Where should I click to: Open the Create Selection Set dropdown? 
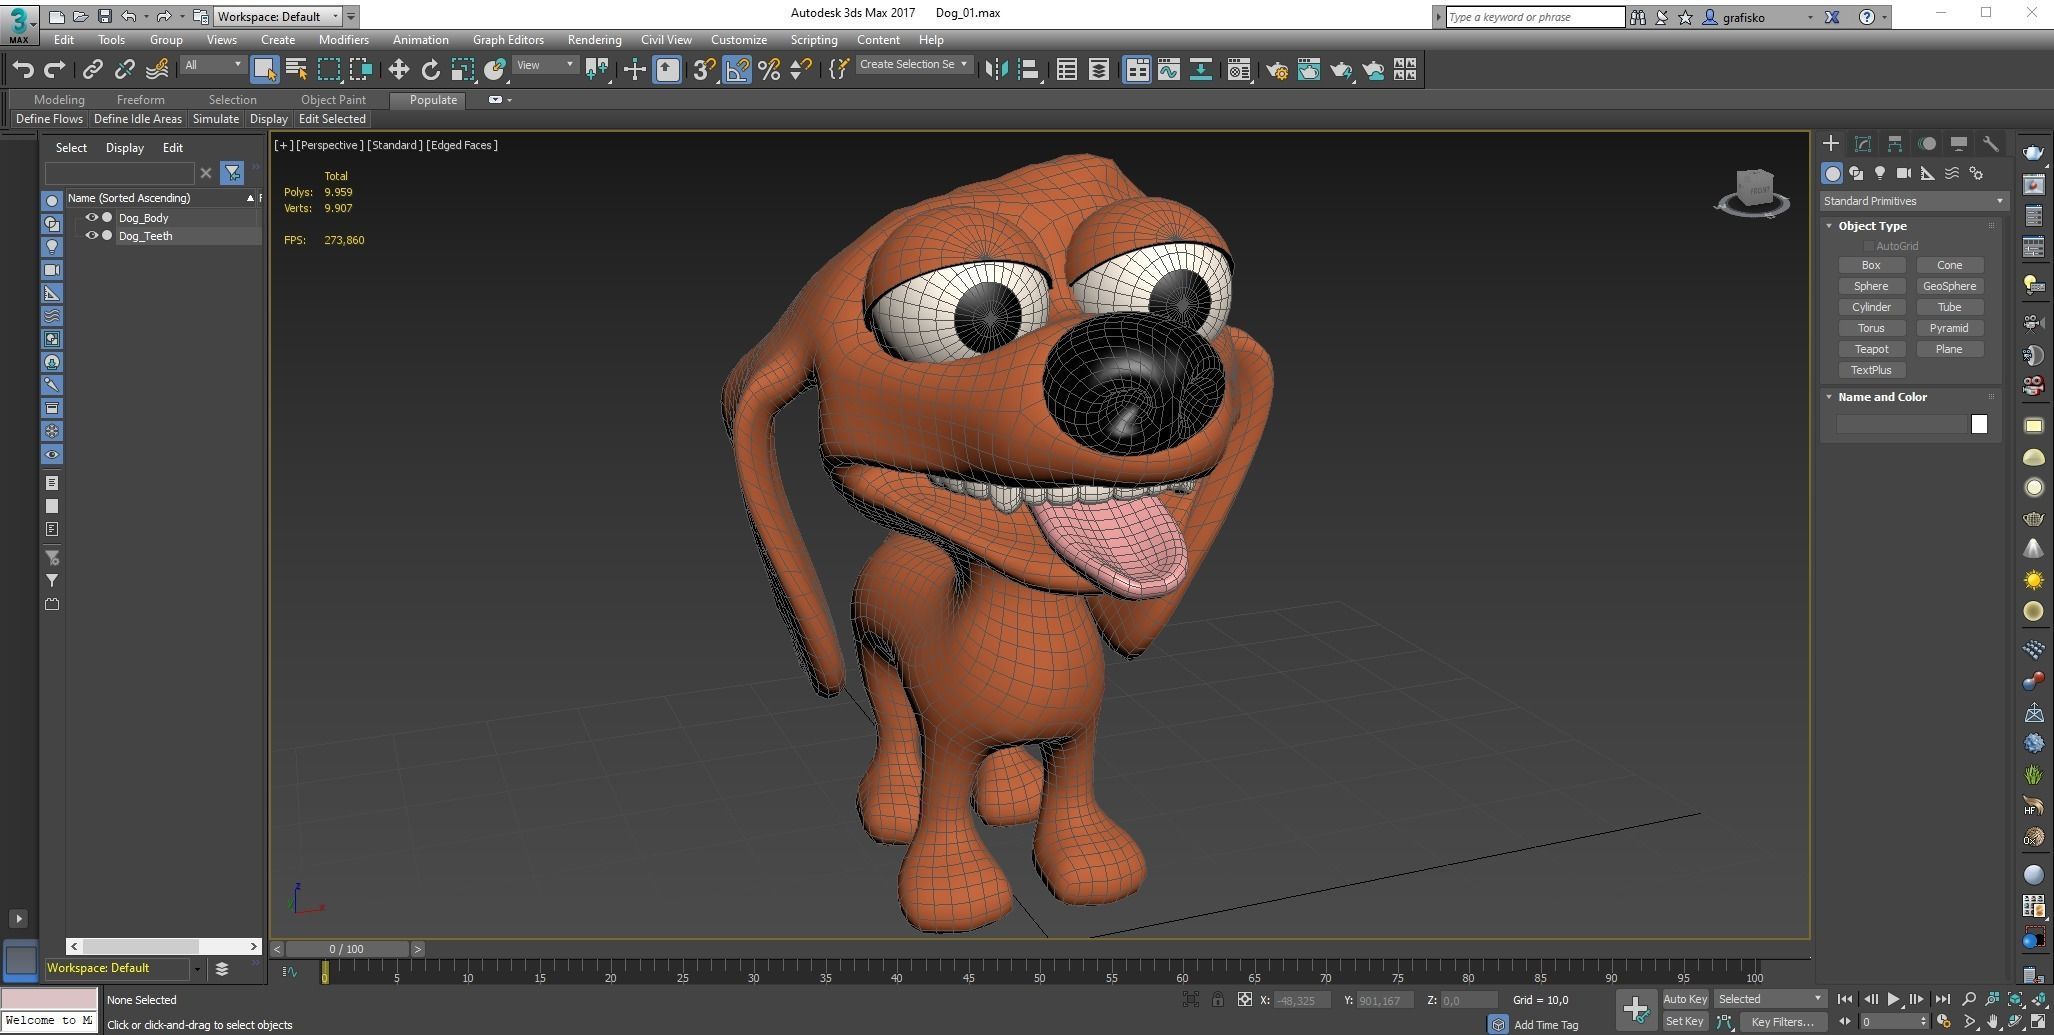(914, 64)
